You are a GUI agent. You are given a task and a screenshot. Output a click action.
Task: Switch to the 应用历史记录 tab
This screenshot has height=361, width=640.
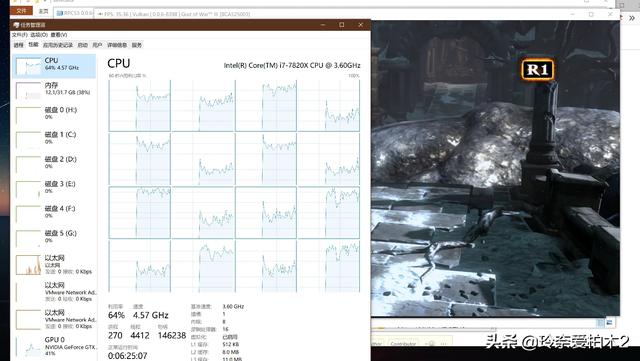click(58, 45)
